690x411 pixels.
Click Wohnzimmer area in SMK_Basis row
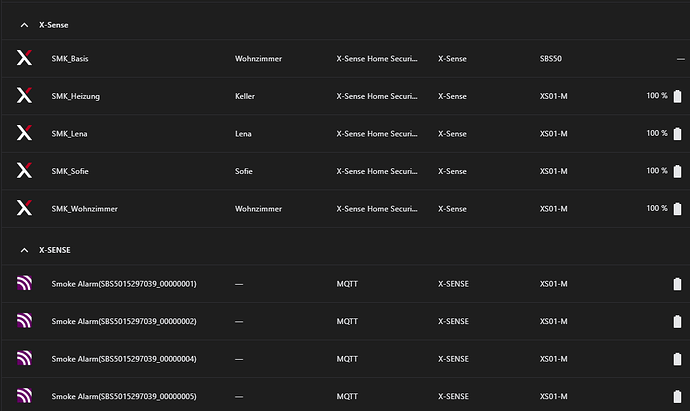(258, 59)
